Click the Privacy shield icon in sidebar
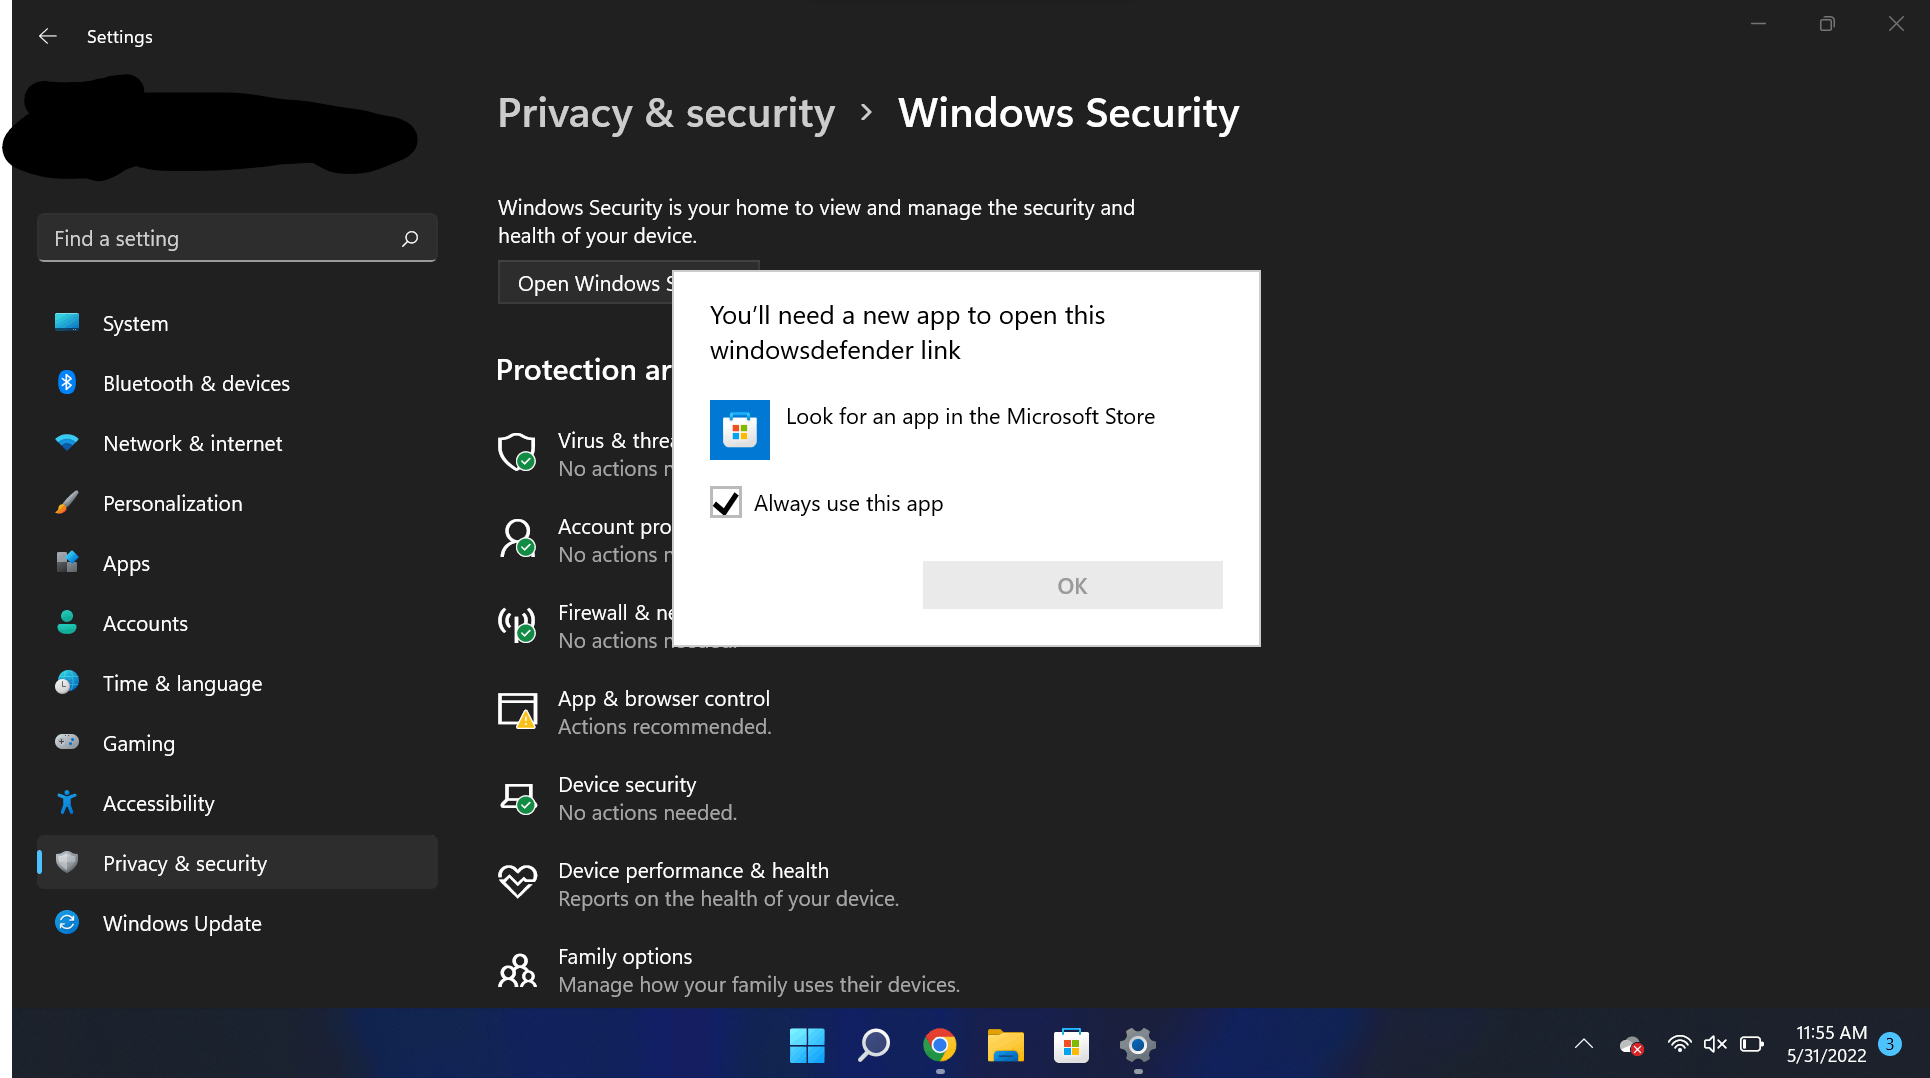1930x1078 pixels. pos(67,862)
